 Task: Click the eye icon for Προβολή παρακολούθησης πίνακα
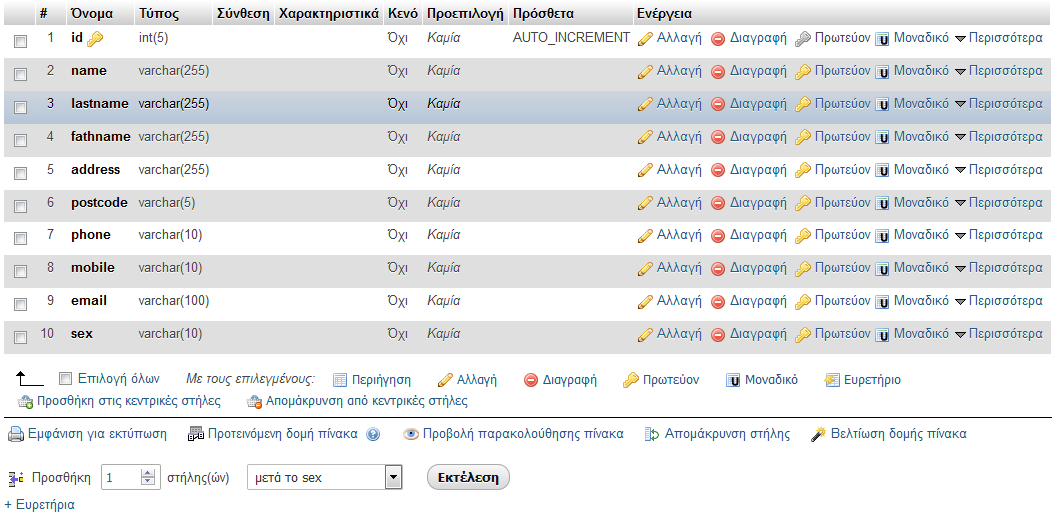411,435
